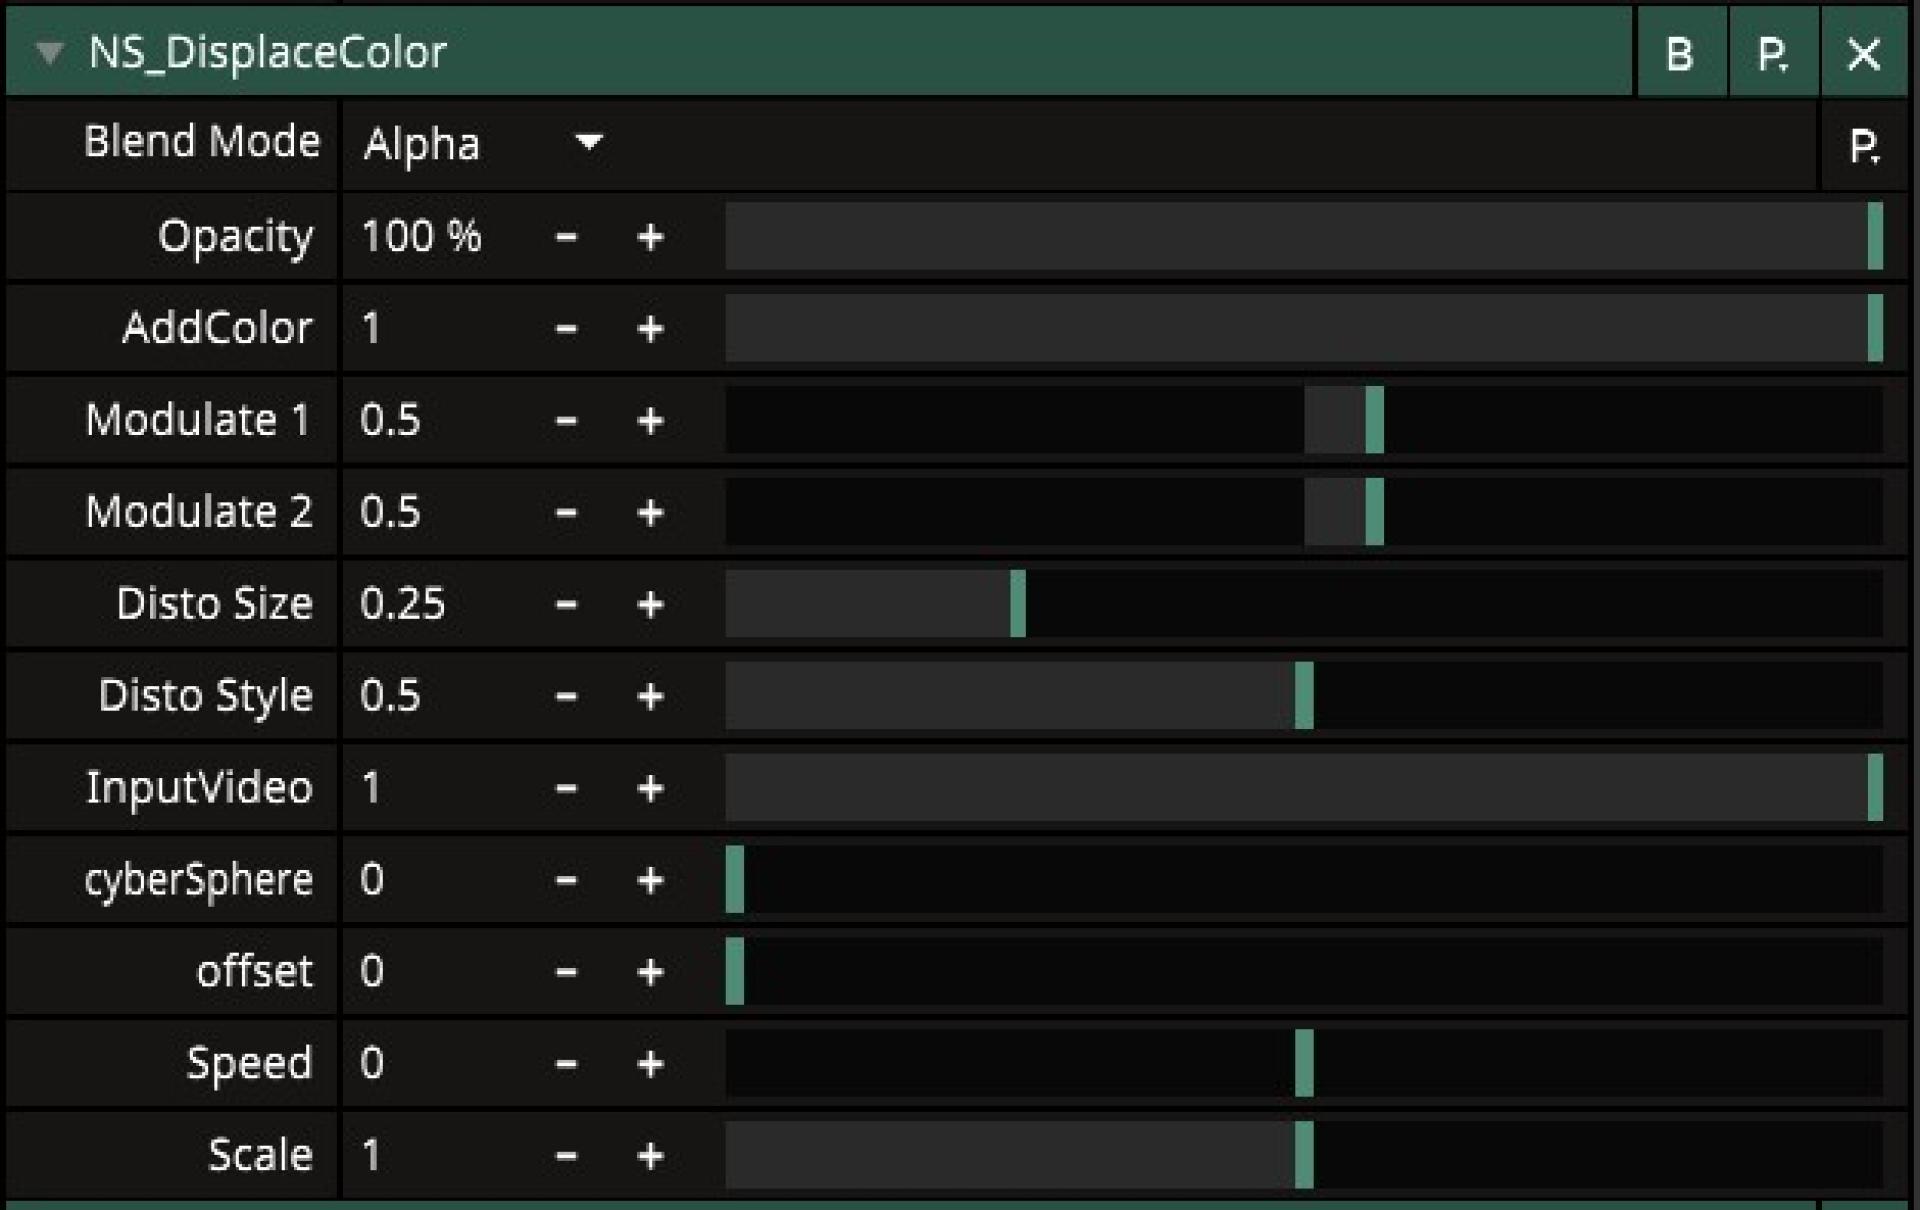The width and height of the screenshot is (1920, 1210).
Task: Increase cyberSphere with the plus button
Action: click(x=650, y=881)
